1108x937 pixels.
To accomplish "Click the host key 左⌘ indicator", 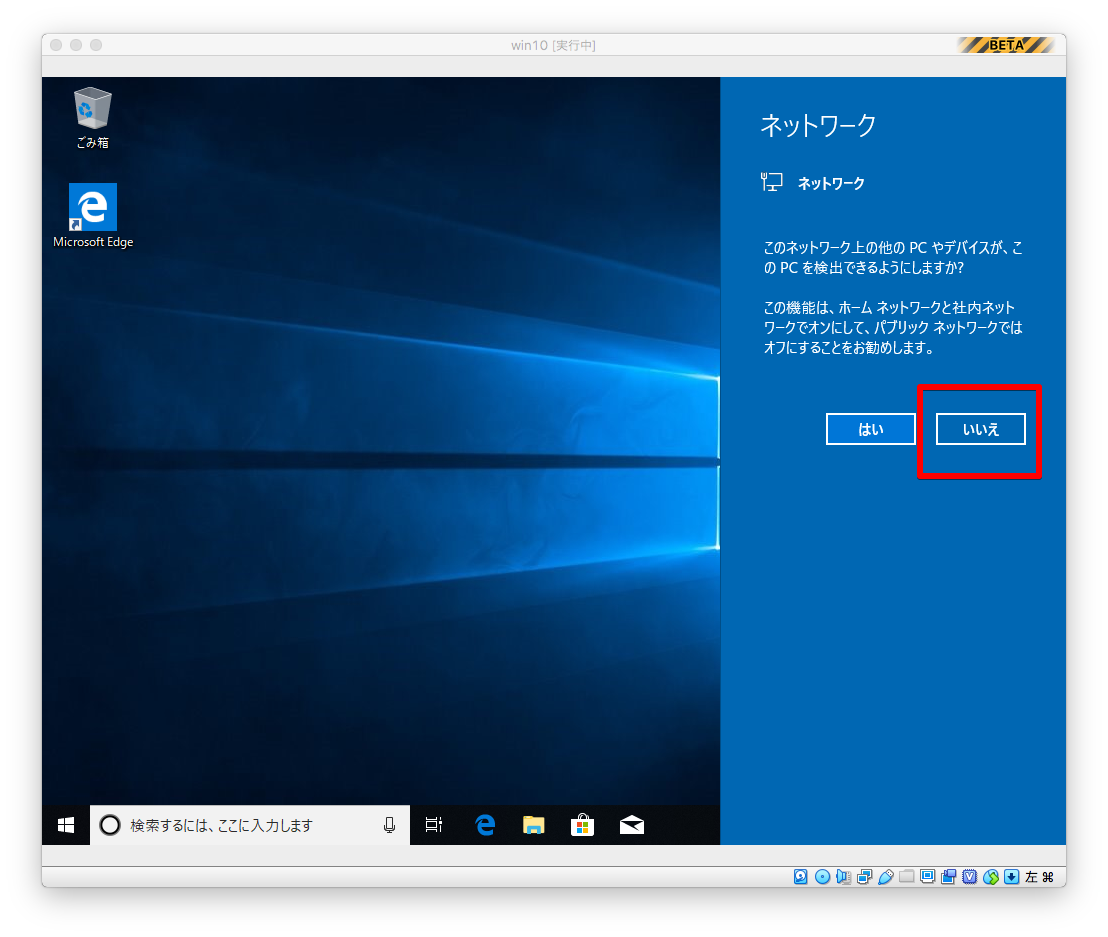I will 1039,877.
